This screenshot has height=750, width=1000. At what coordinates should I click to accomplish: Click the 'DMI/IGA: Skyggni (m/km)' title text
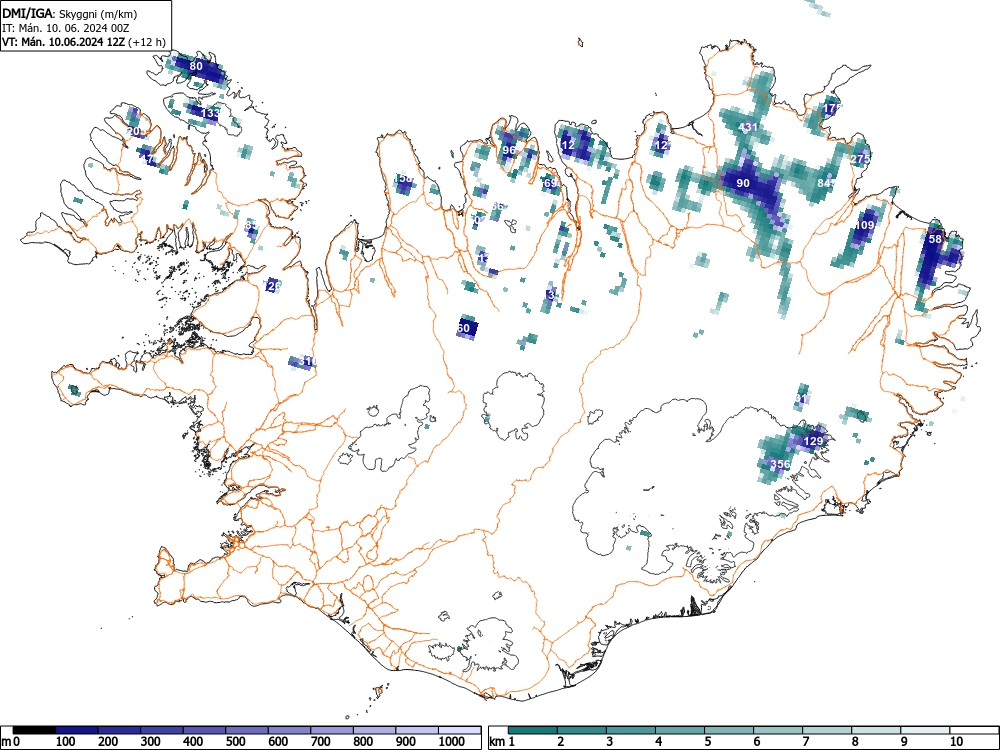tap(70, 14)
